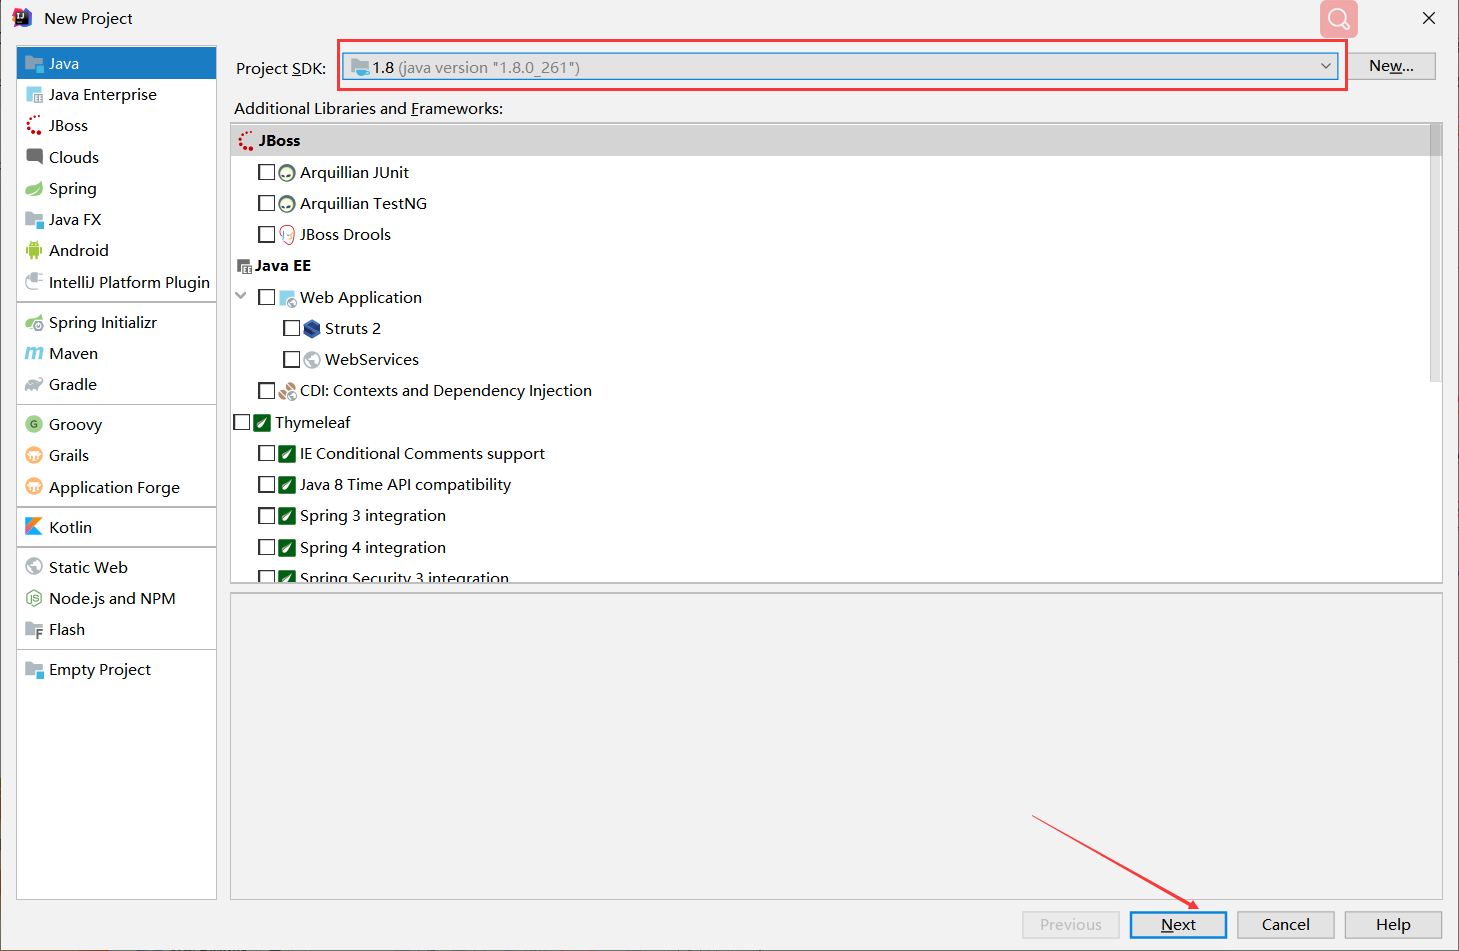Click the Spring Initializr icon
The image size is (1459, 951).
click(x=34, y=322)
